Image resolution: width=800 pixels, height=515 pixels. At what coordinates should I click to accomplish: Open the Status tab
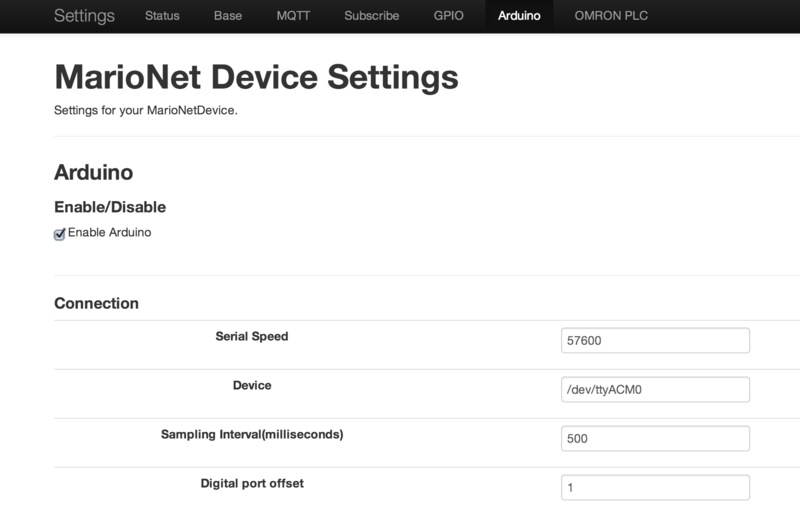(x=162, y=16)
